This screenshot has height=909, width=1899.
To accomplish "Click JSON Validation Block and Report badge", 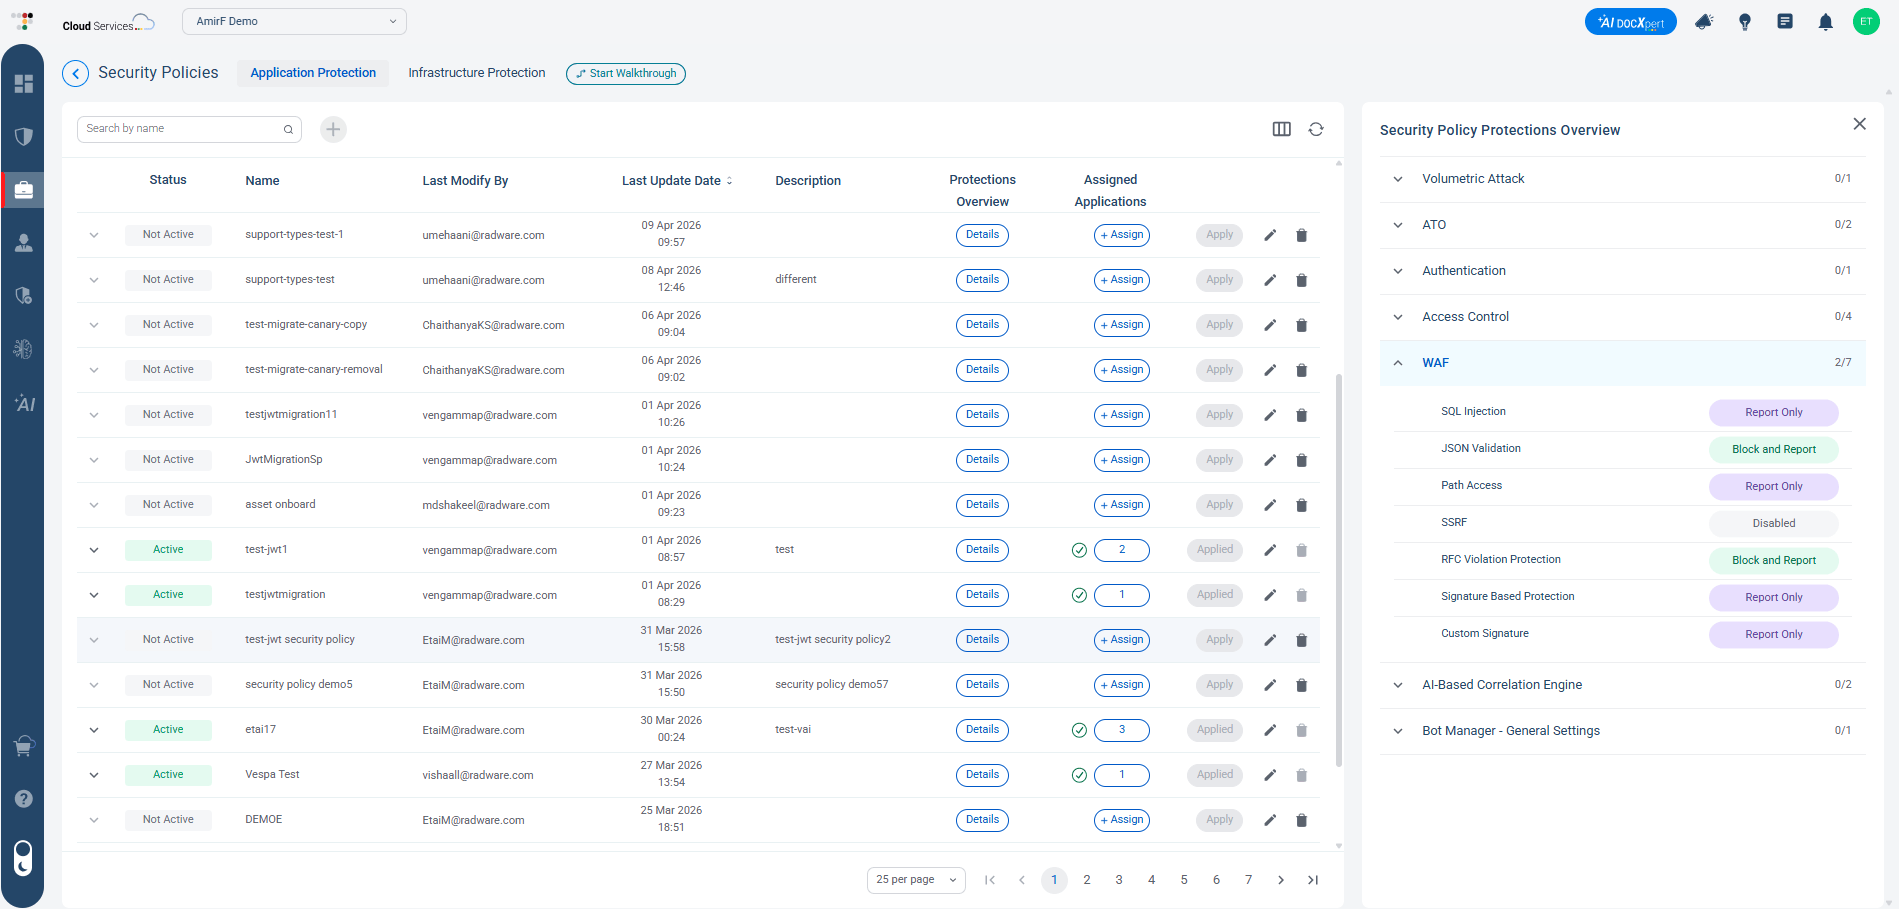I will [1774, 449].
